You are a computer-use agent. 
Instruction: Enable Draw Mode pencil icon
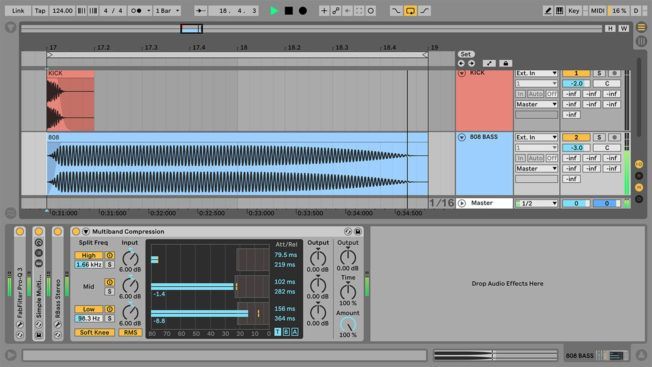click(x=548, y=11)
